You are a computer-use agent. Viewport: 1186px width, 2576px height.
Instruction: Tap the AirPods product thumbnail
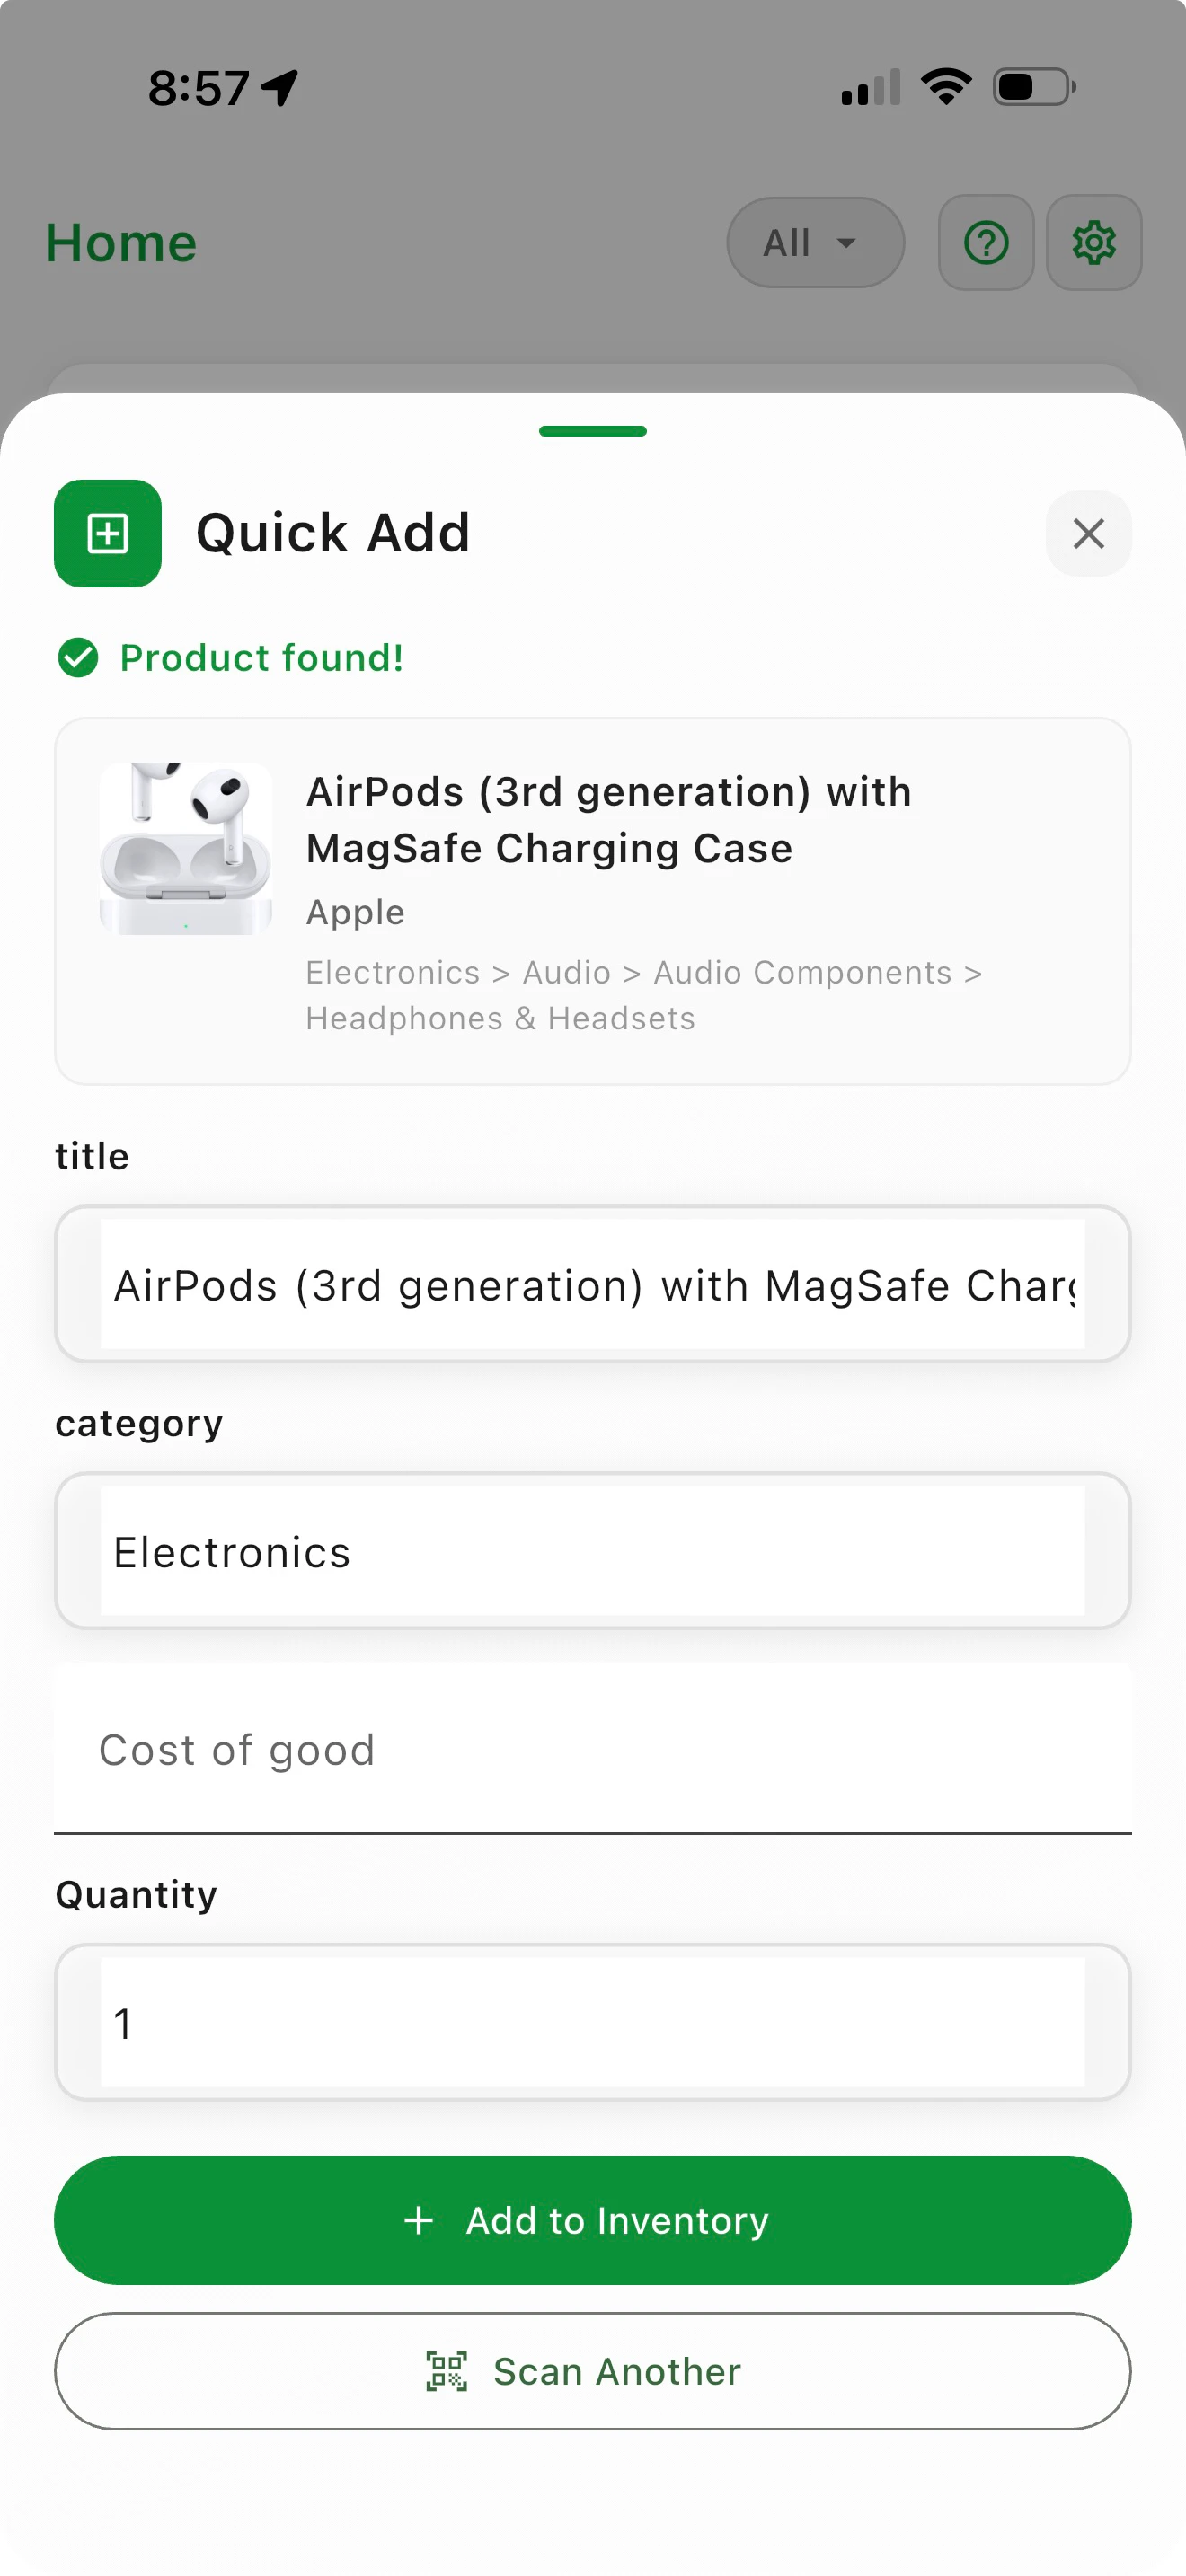point(186,849)
